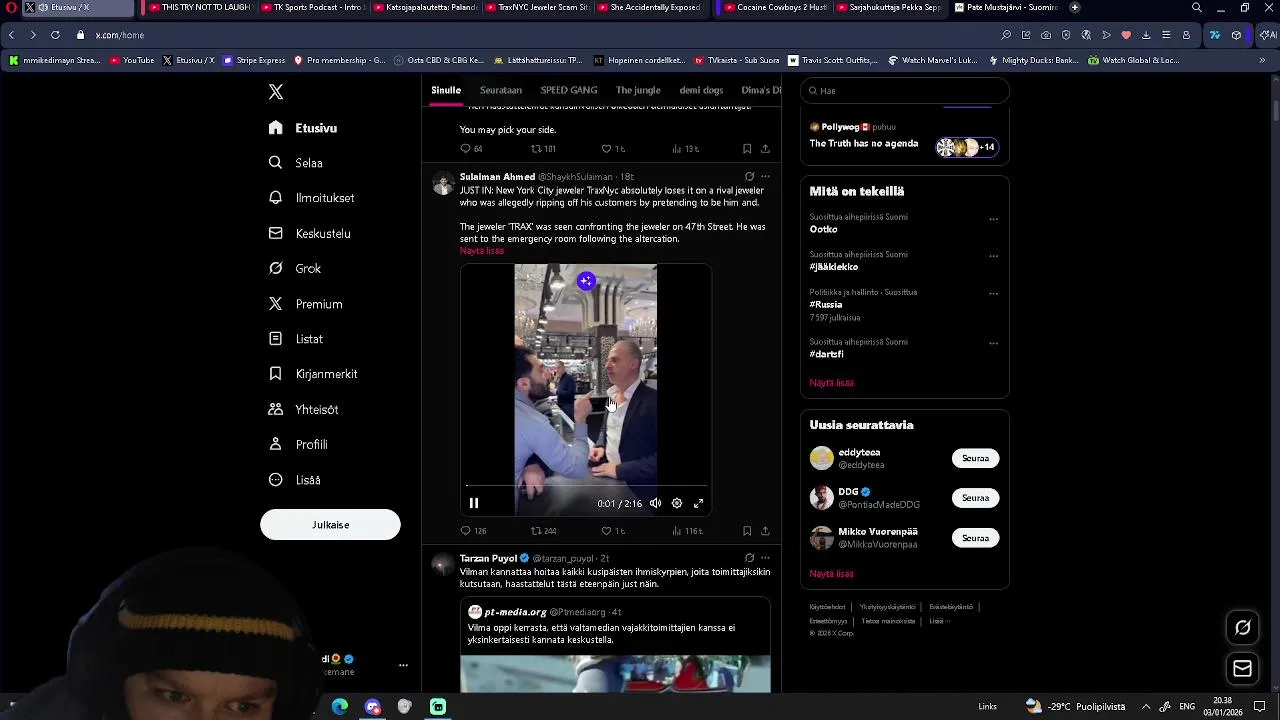The height and width of the screenshot is (720, 1280).
Task: Open Grok from the sidebar
Action: (x=295, y=268)
